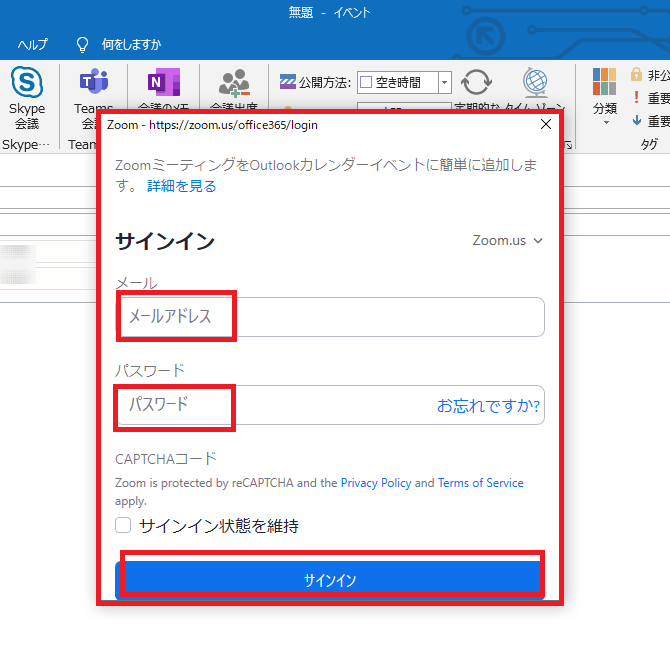Open the Terms of Service link
The width and height of the screenshot is (670, 648).
tap(481, 483)
